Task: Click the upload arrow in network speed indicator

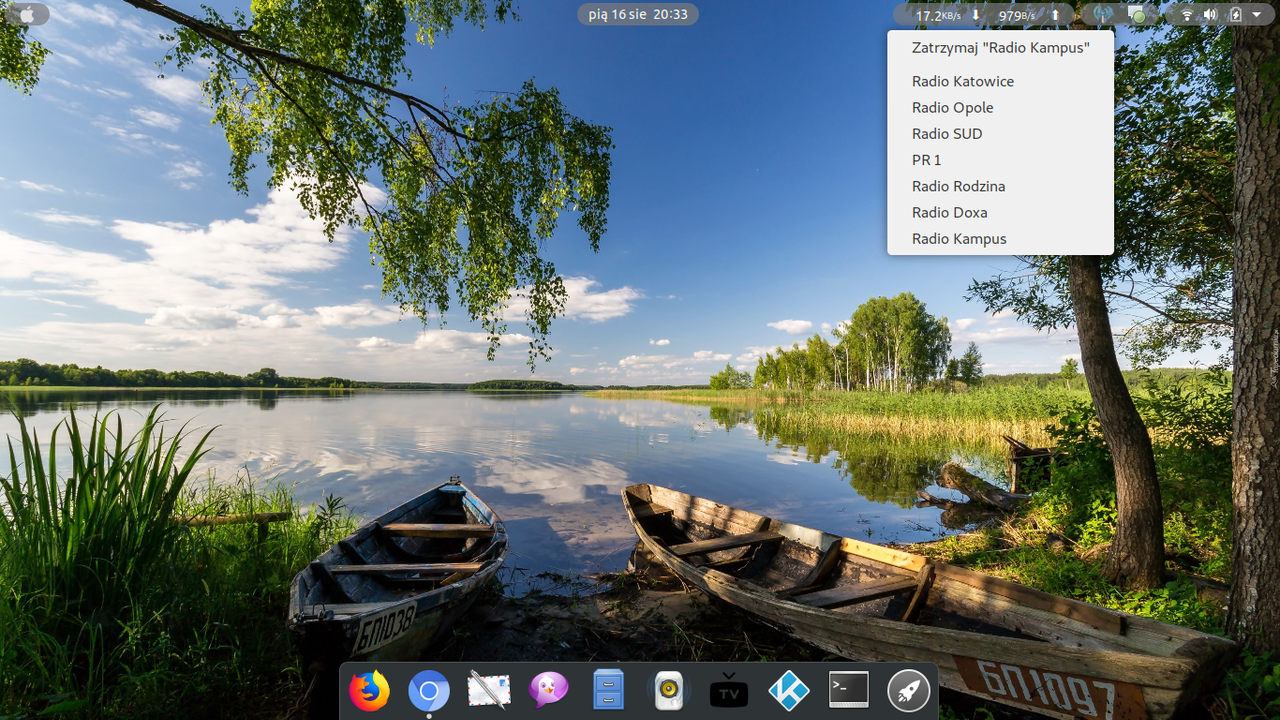Action: pyautogui.click(x=1054, y=15)
